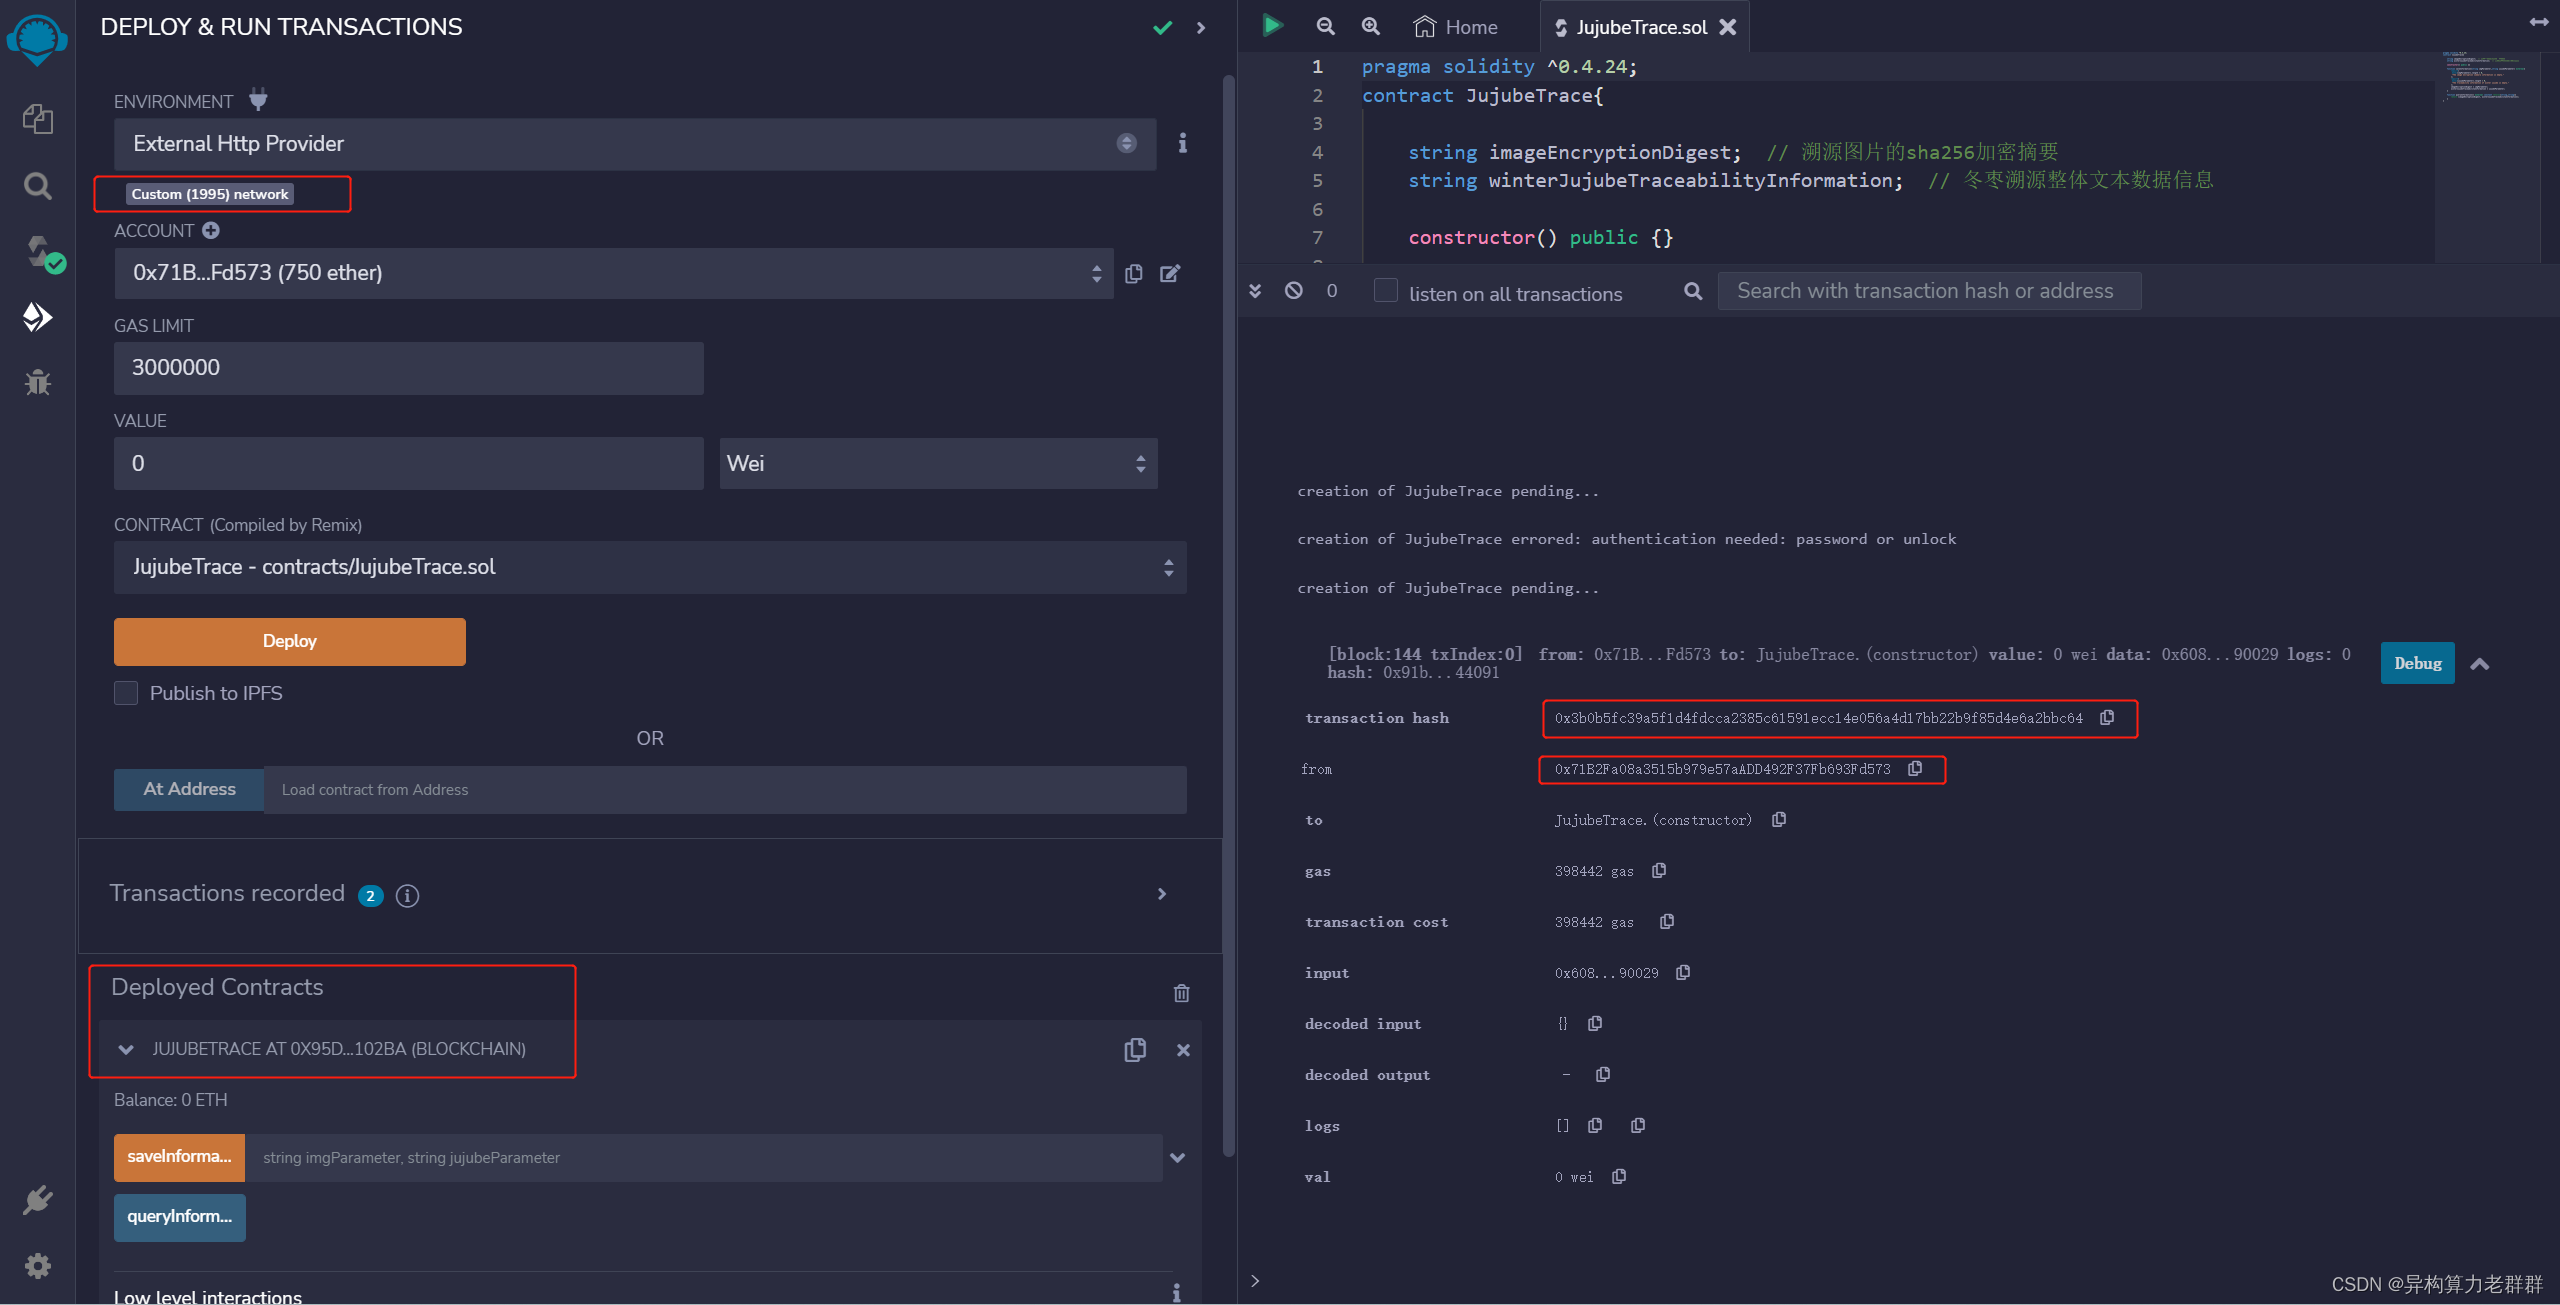Collapse the terminal panel double chevron
The height and width of the screenshot is (1305, 2560).
(x=1255, y=290)
